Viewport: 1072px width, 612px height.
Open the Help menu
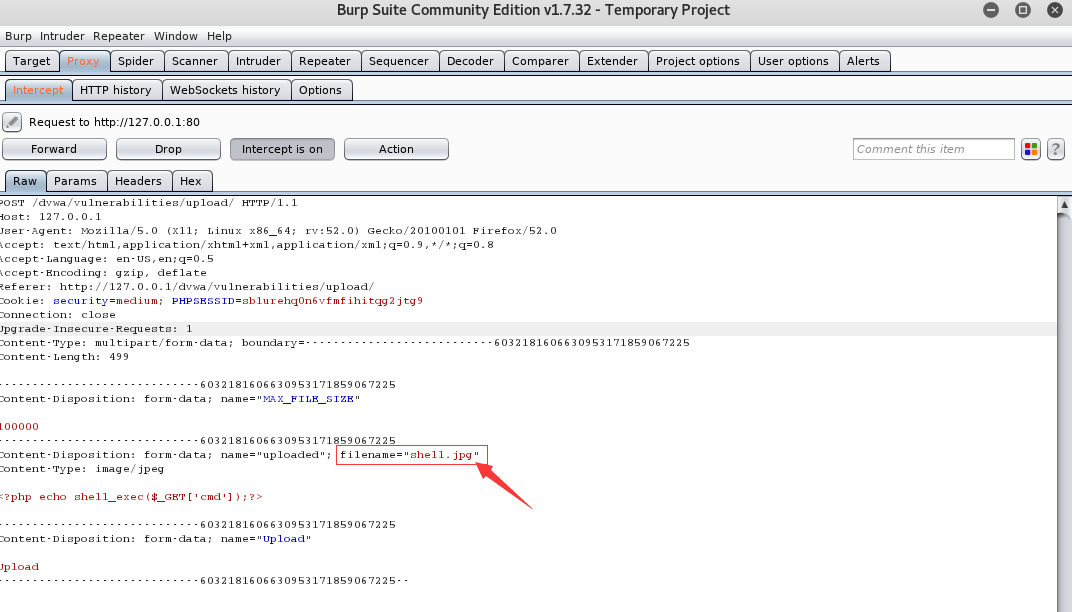pos(219,36)
